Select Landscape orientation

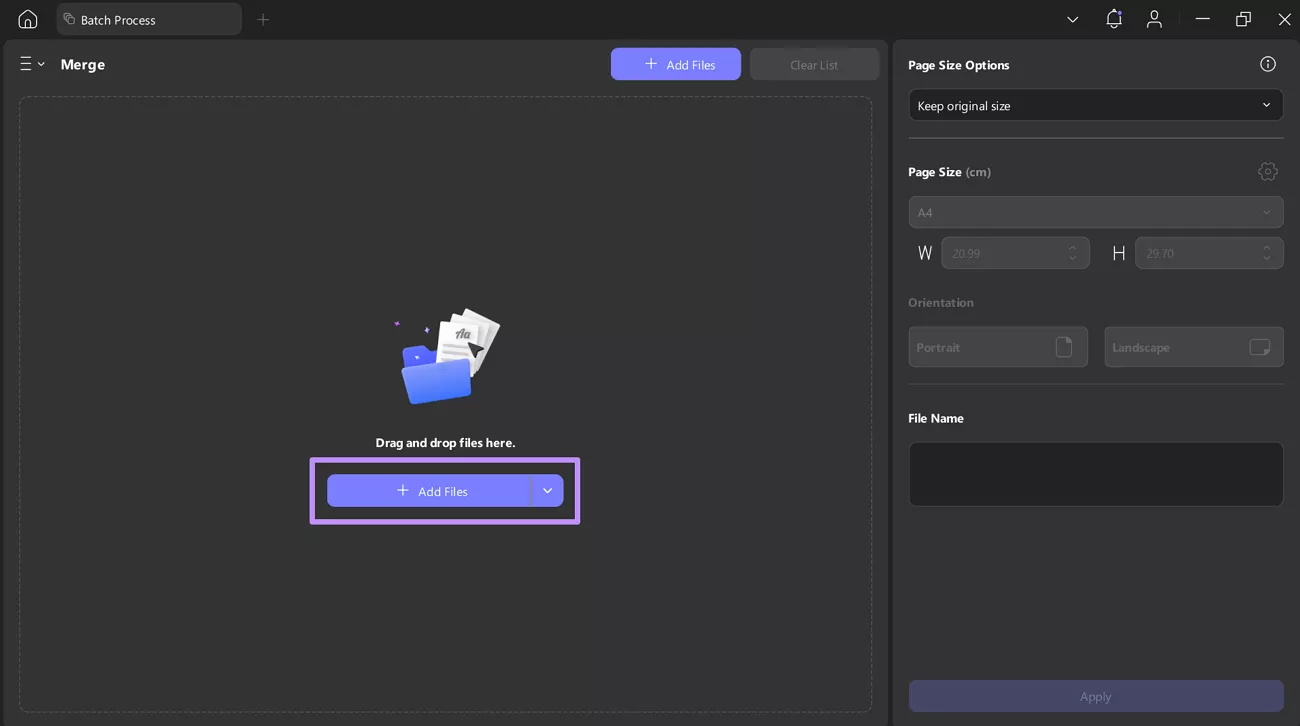(1193, 347)
